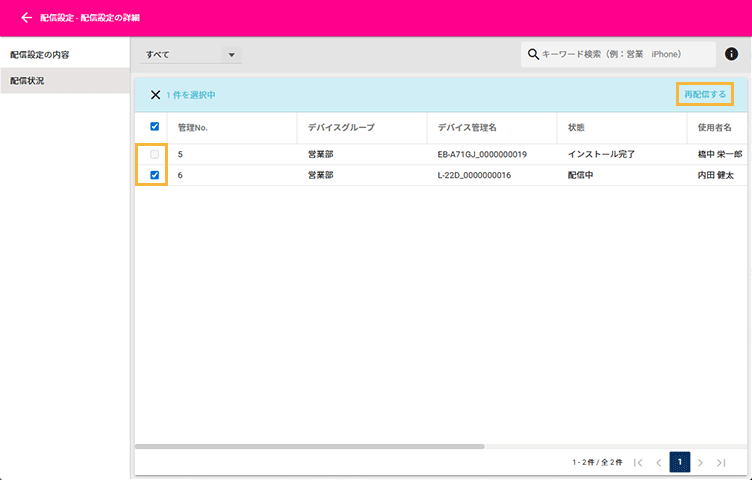Click the インストール完了 status cell

click(x=601, y=154)
